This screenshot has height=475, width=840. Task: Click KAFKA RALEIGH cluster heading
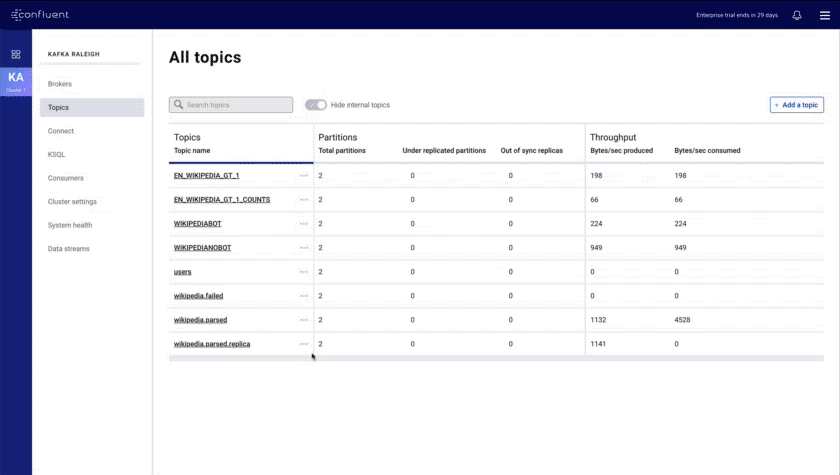[x=73, y=54]
